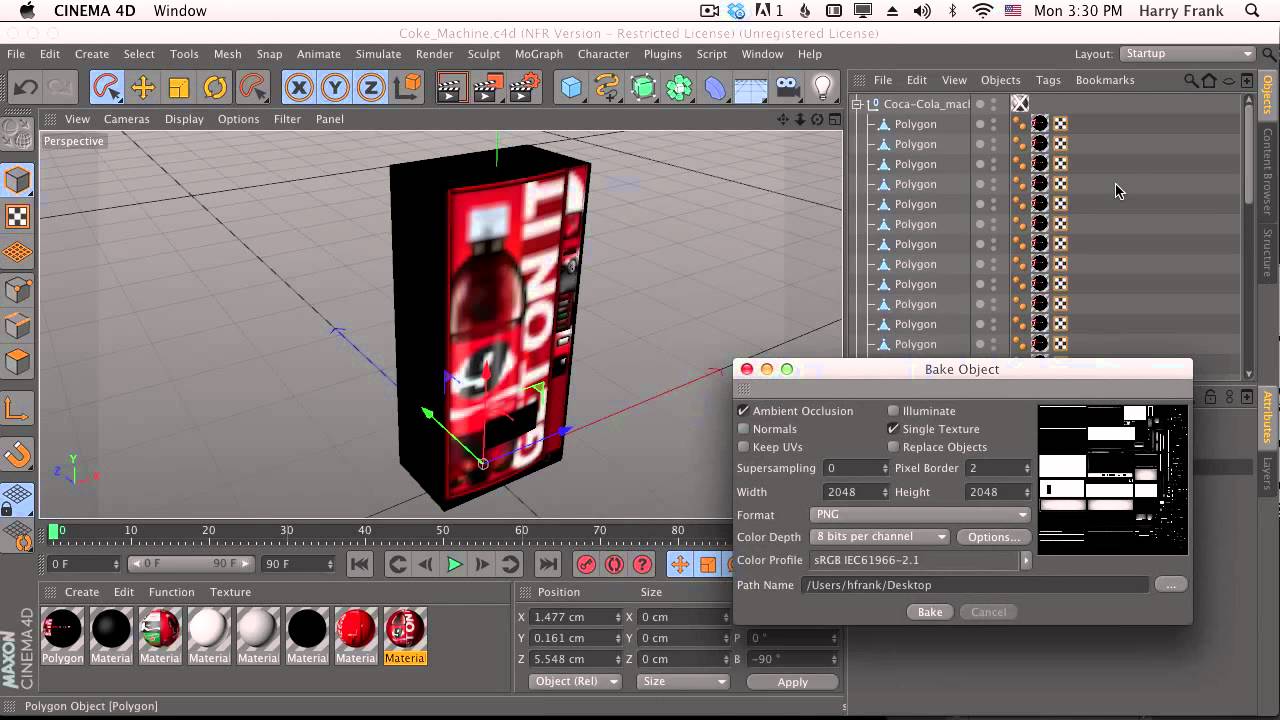The width and height of the screenshot is (1280, 720).
Task: Click the Undo arrow icon
Action: pyautogui.click(x=24, y=88)
